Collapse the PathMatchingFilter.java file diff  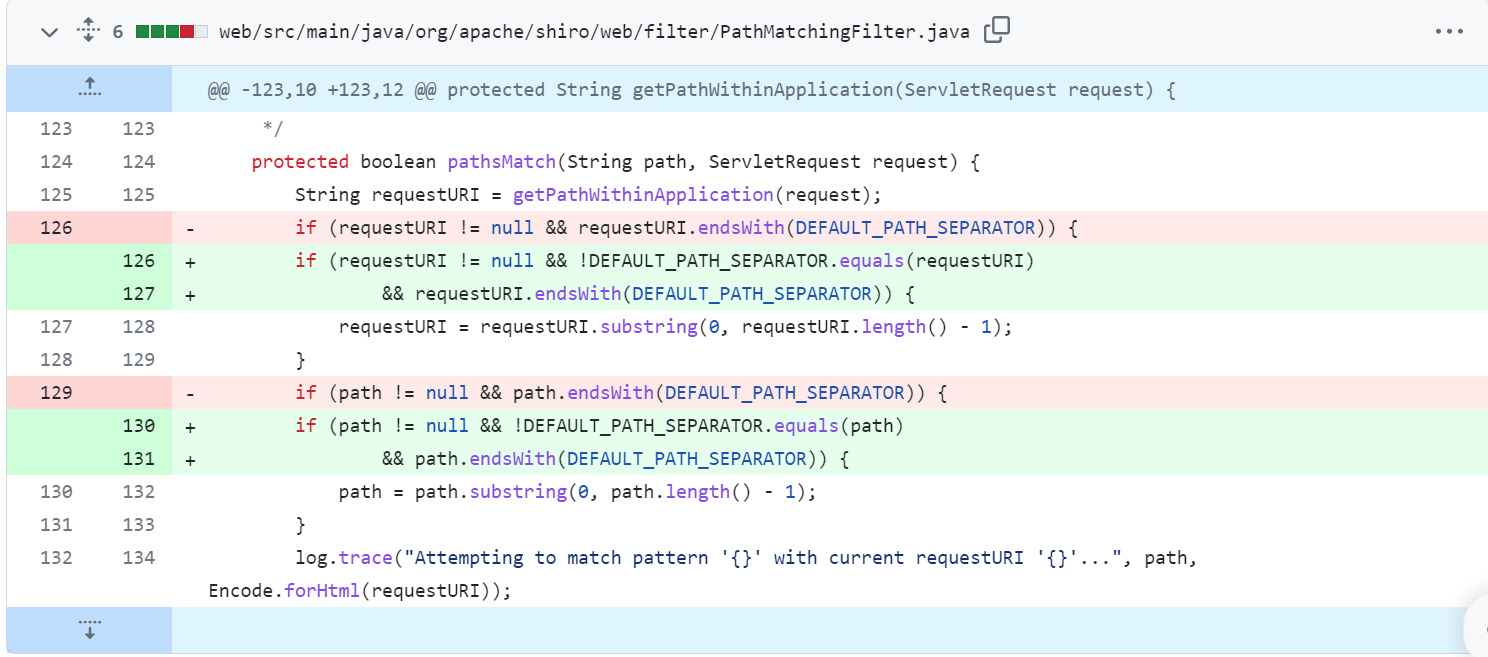pyautogui.click(x=49, y=32)
